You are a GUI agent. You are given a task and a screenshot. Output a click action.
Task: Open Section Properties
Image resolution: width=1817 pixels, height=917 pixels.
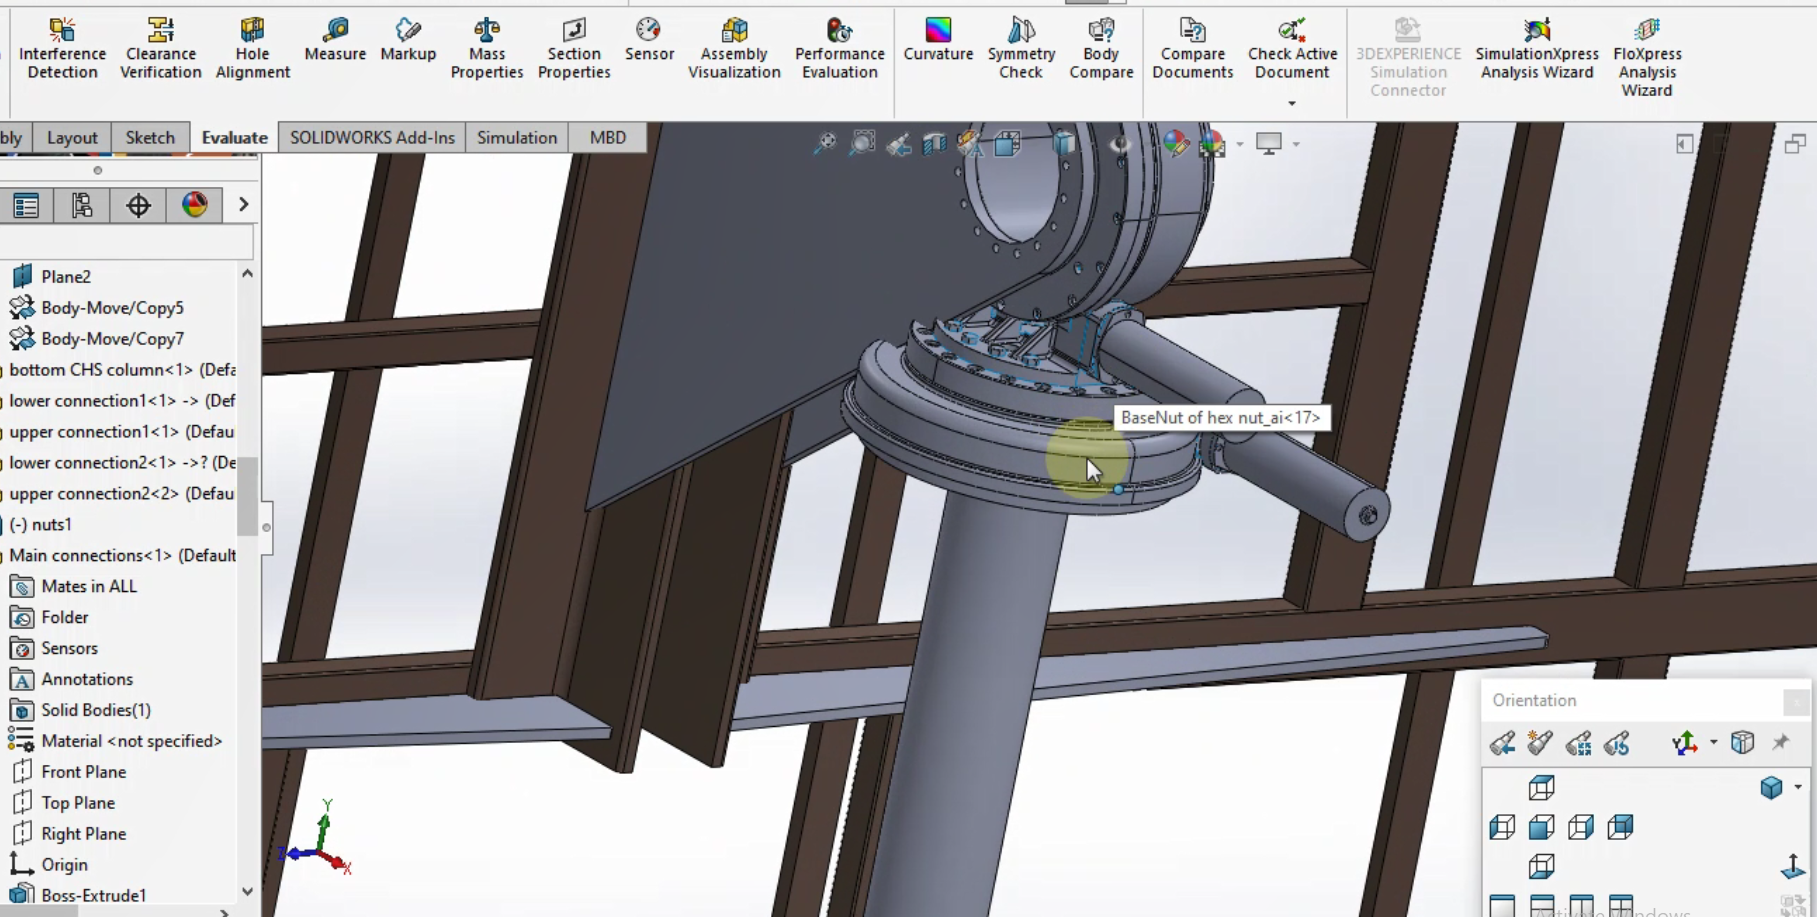(574, 48)
